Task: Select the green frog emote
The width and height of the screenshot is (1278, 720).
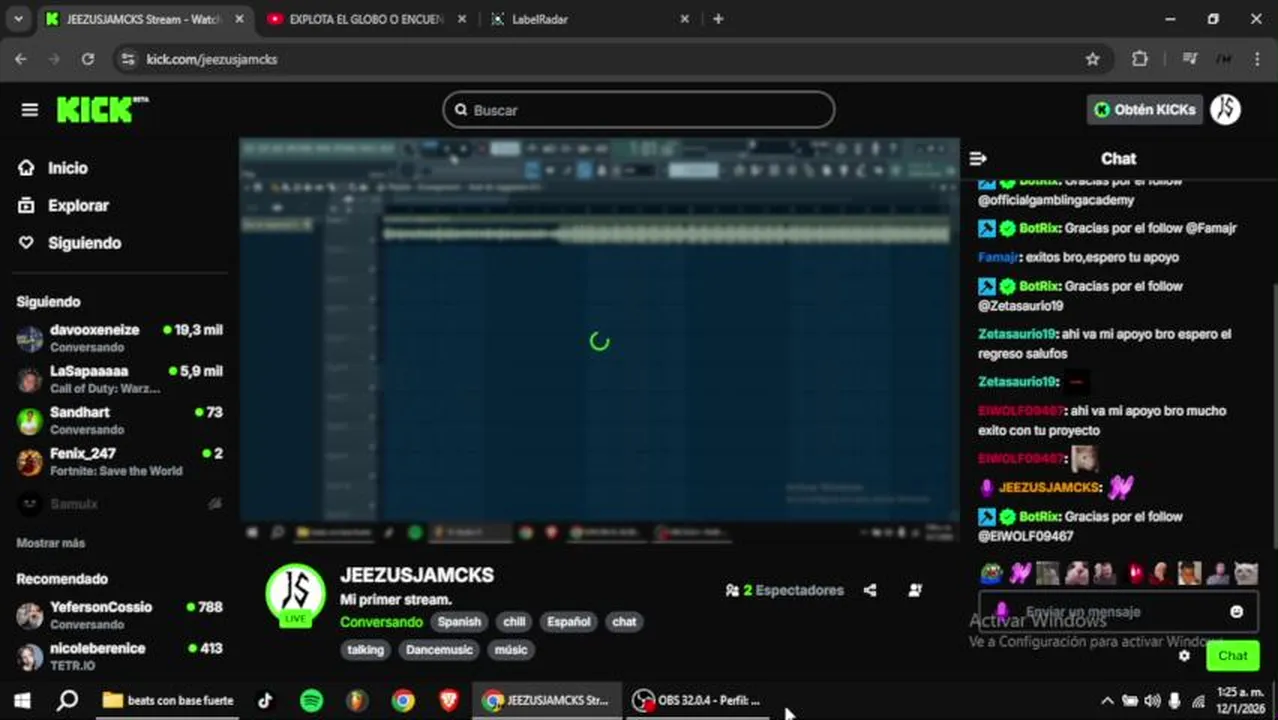Action: (990, 573)
